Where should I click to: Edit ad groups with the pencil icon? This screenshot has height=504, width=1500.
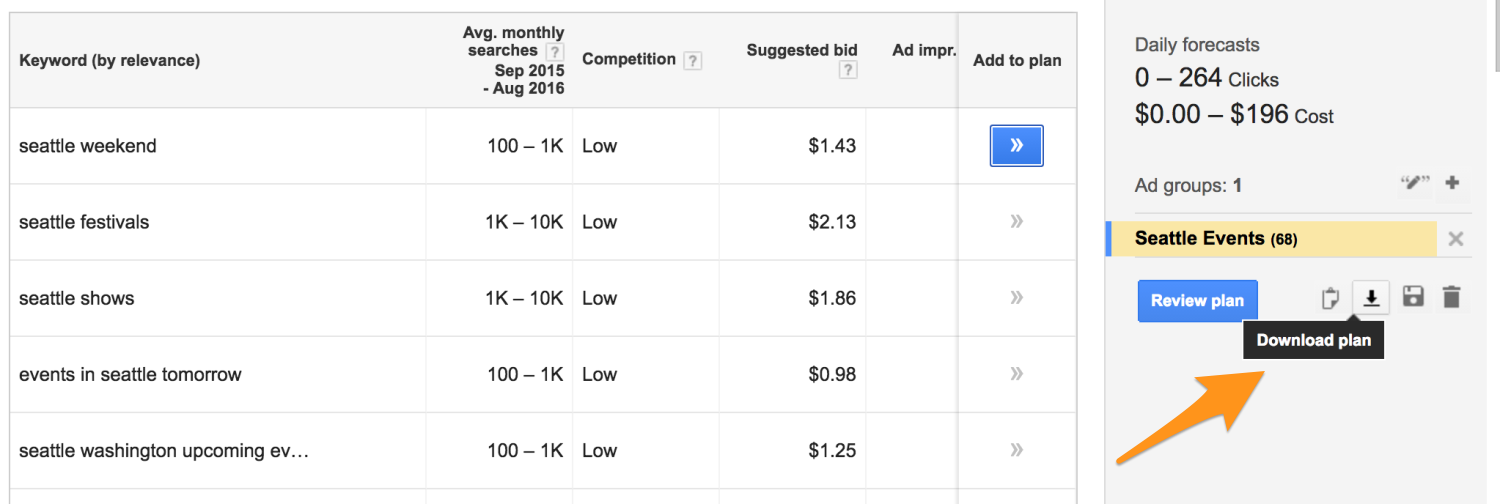pyautogui.click(x=1415, y=184)
